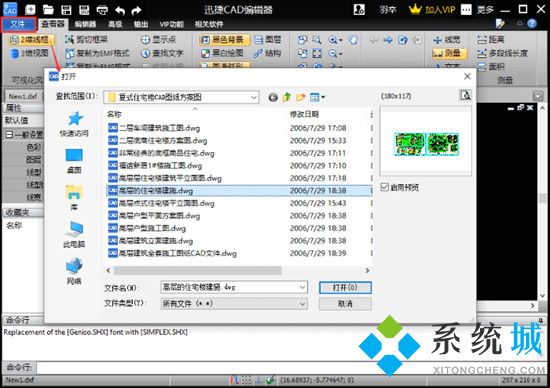Click the Redo arrow icon

[136, 11]
